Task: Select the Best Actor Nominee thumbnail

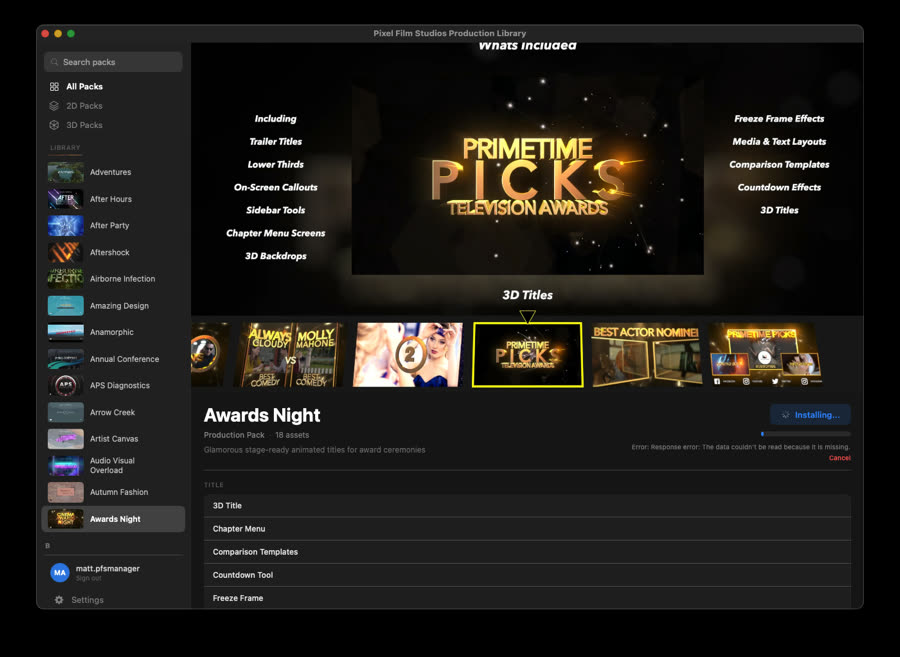Action: tap(646, 355)
